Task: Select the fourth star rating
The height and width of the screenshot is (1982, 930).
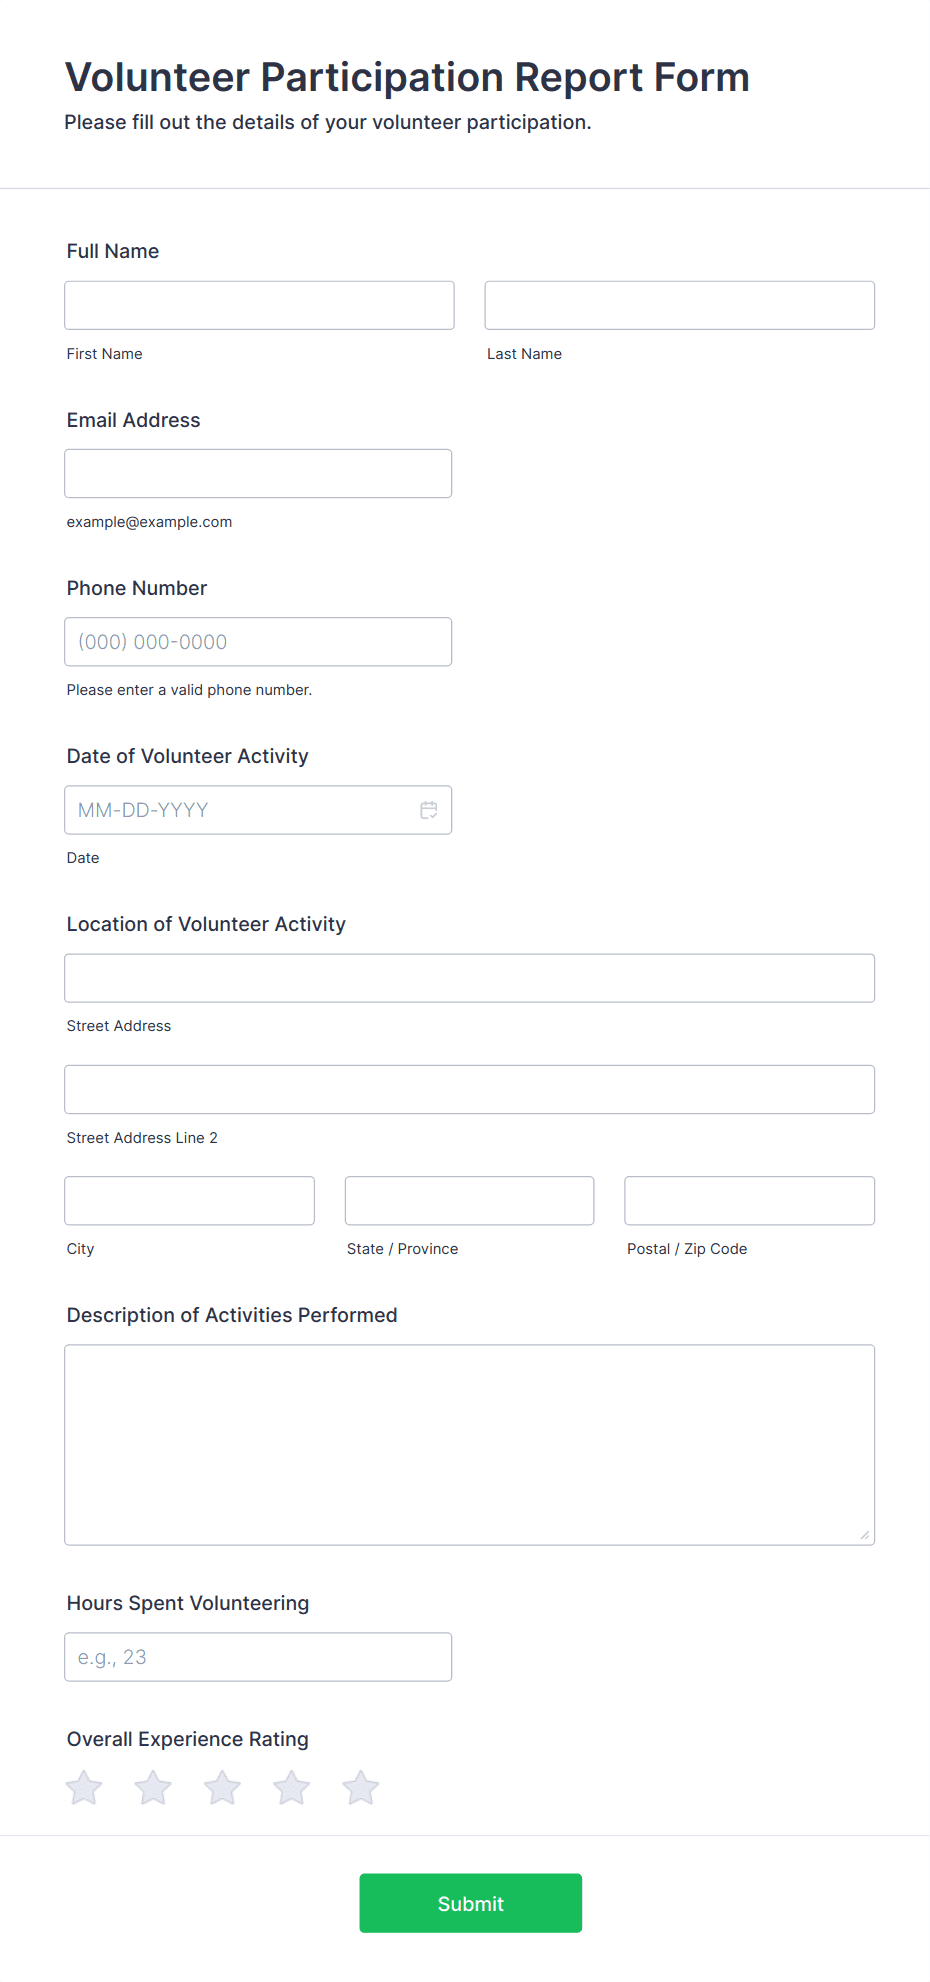Action: [x=291, y=1787]
